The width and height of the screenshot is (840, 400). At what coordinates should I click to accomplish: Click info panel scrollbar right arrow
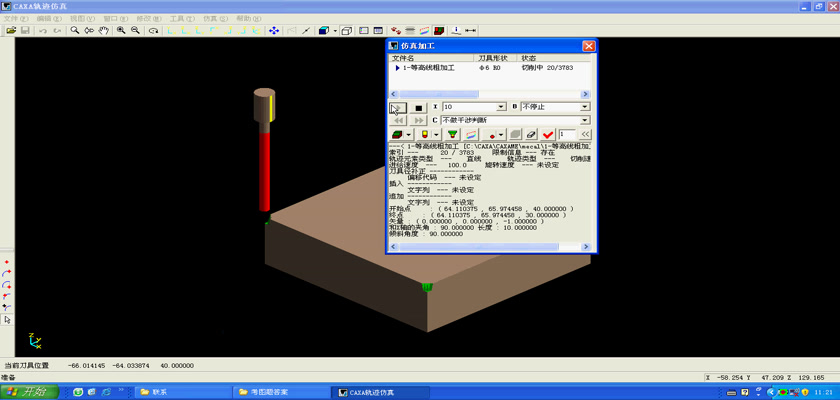[x=586, y=247]
